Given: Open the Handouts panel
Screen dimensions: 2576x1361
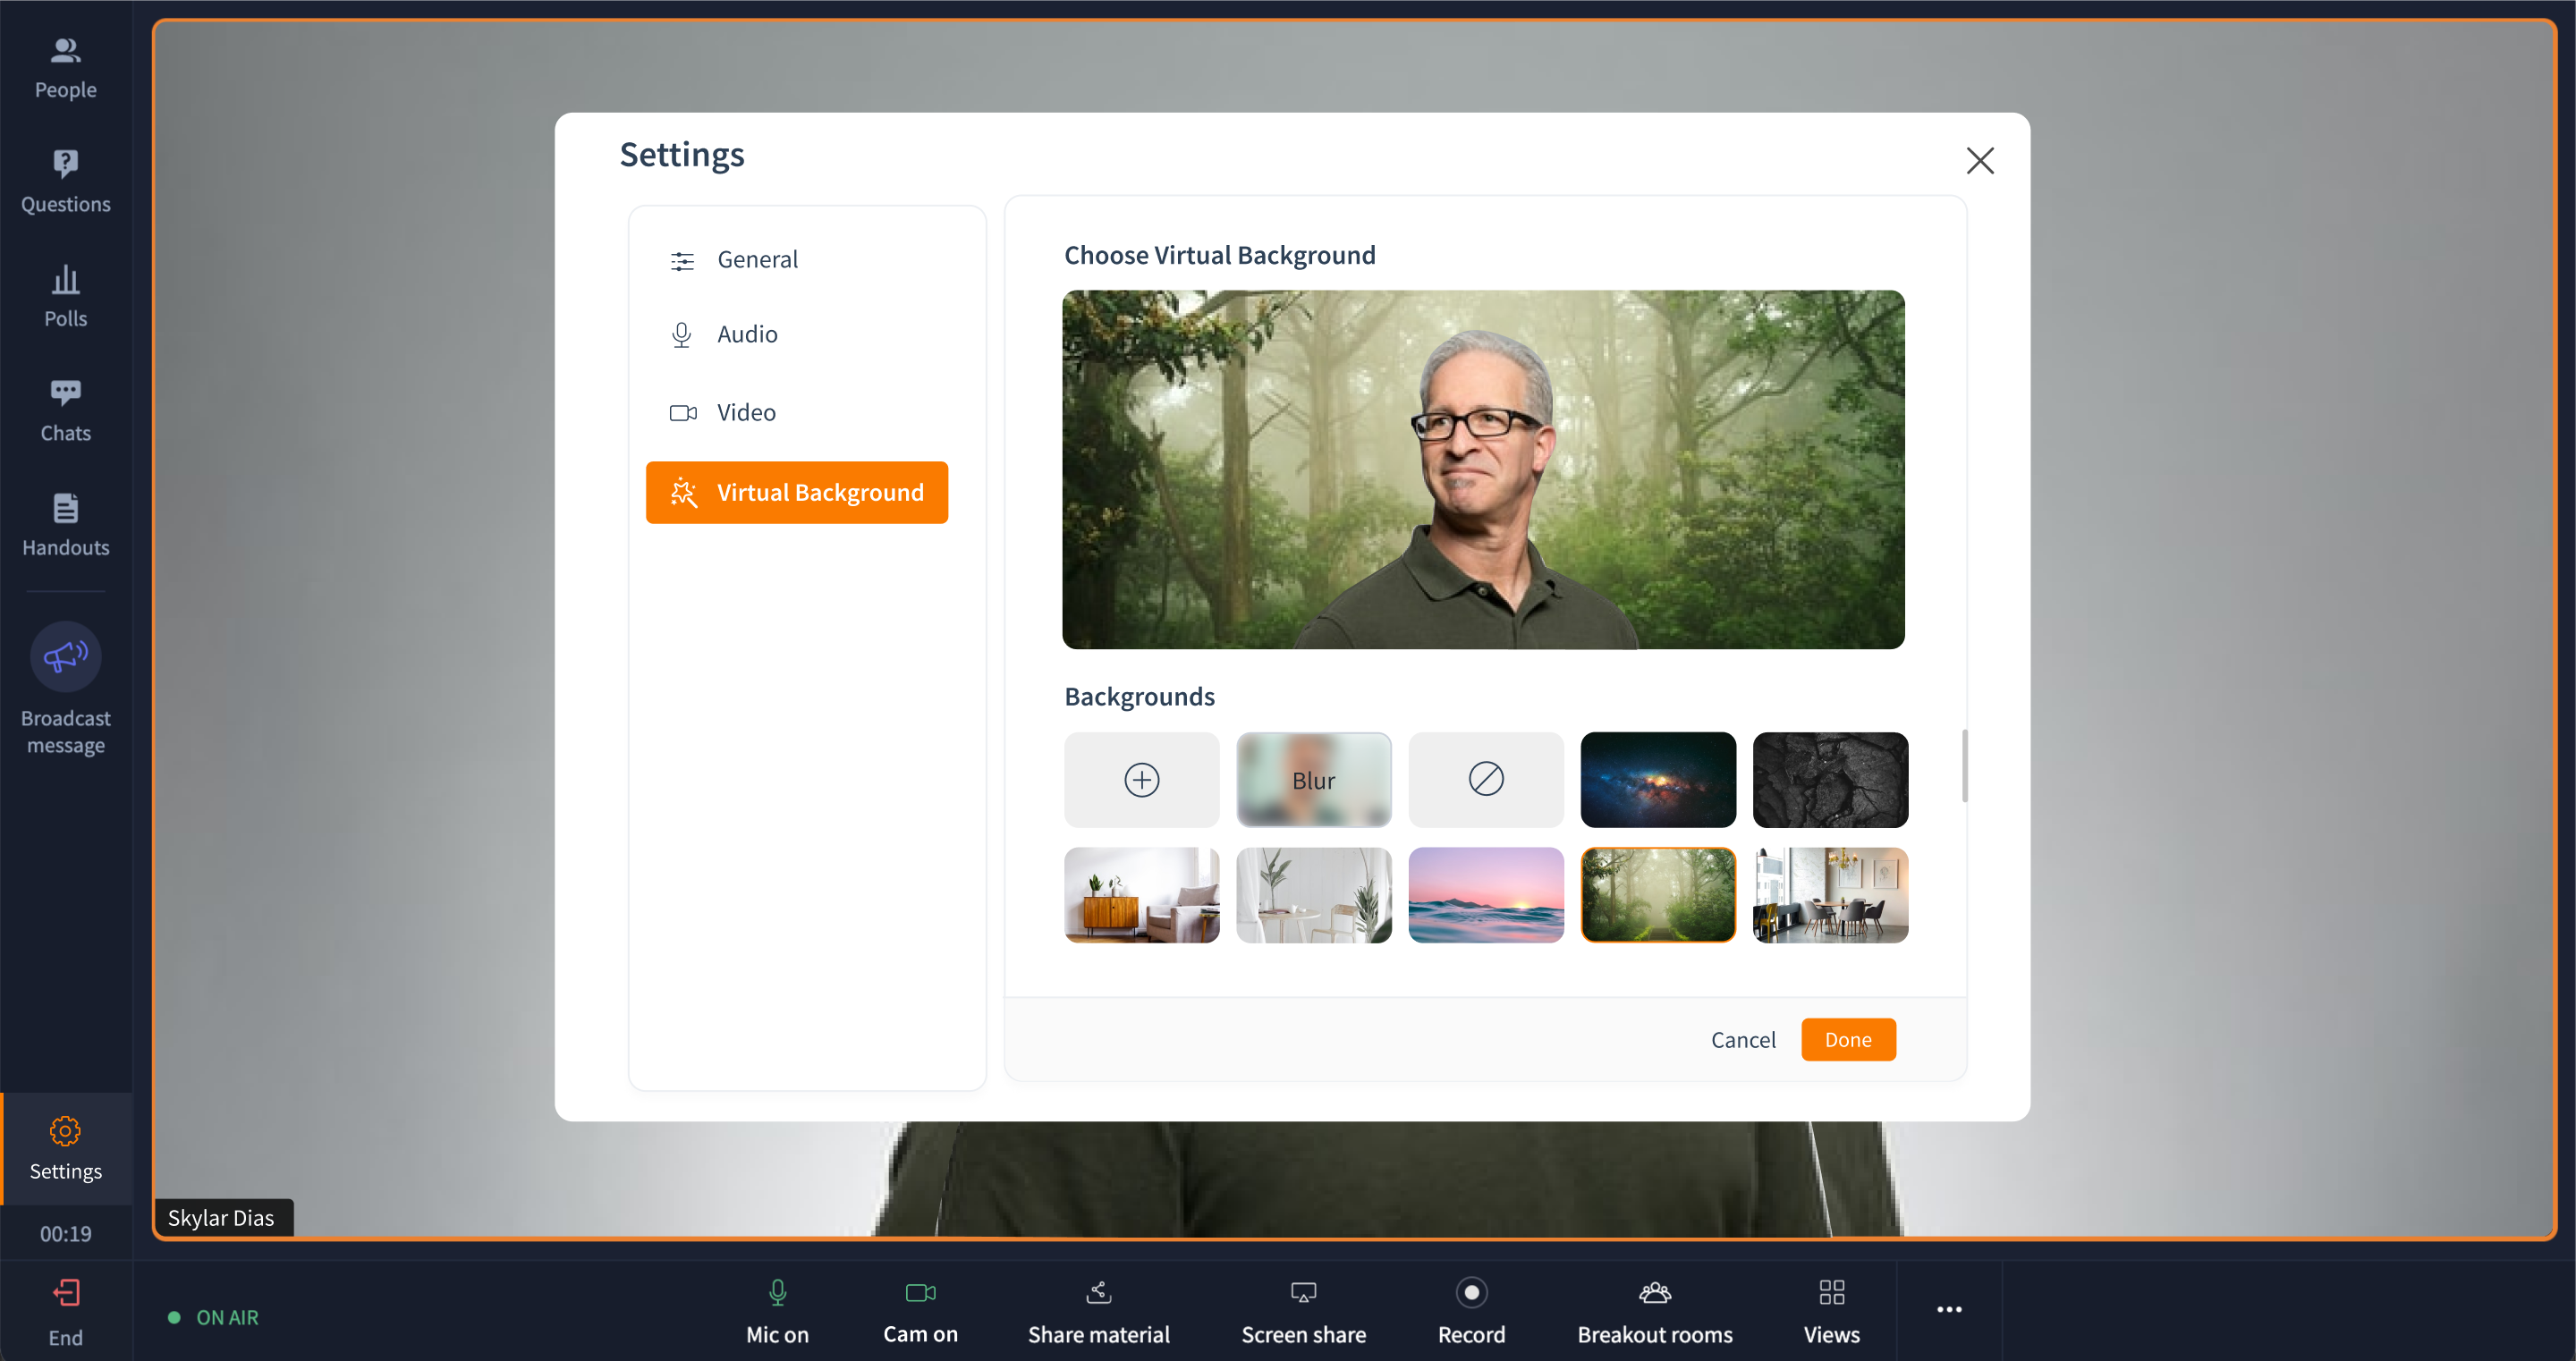Looking at the screenshot, I should coord(65,524).
